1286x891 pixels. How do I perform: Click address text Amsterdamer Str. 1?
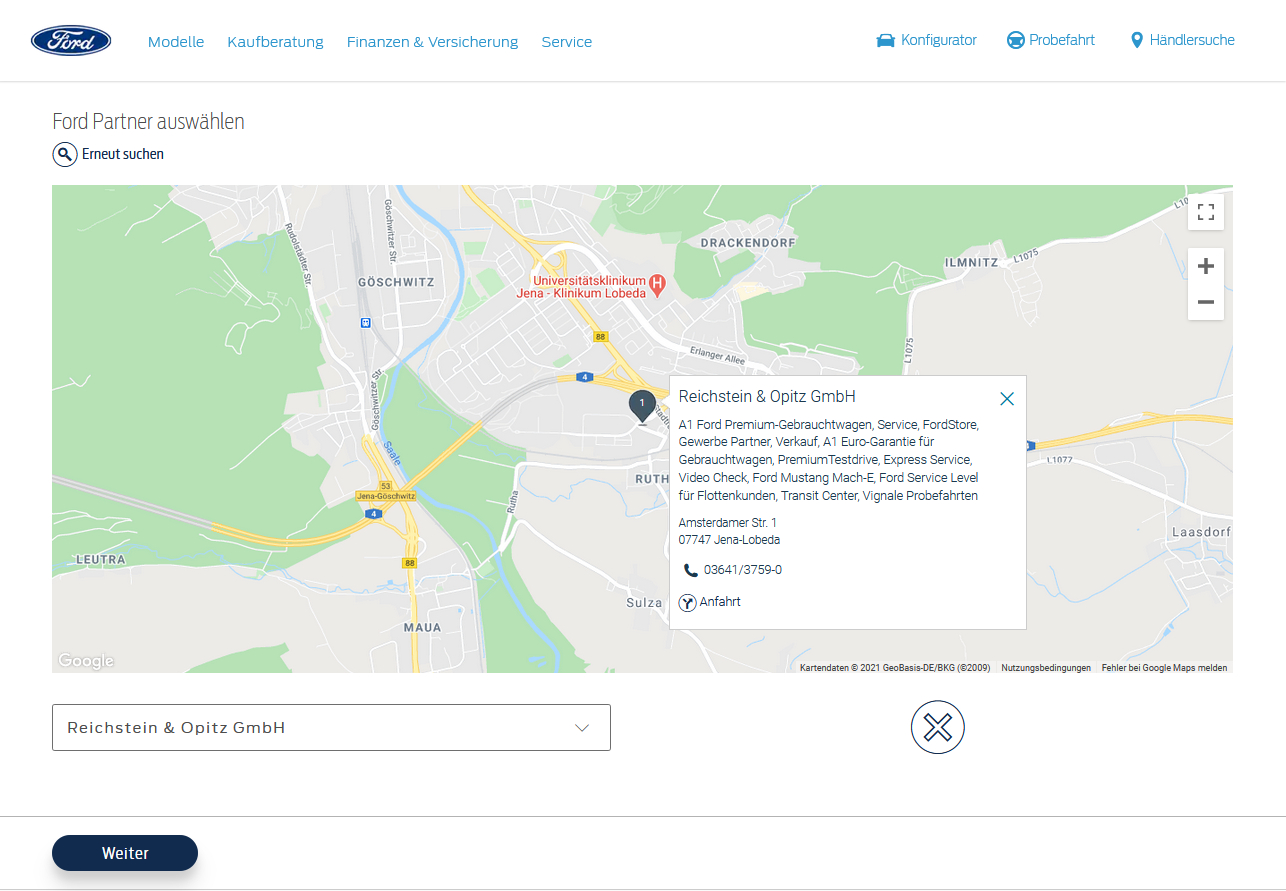point(727,523)
